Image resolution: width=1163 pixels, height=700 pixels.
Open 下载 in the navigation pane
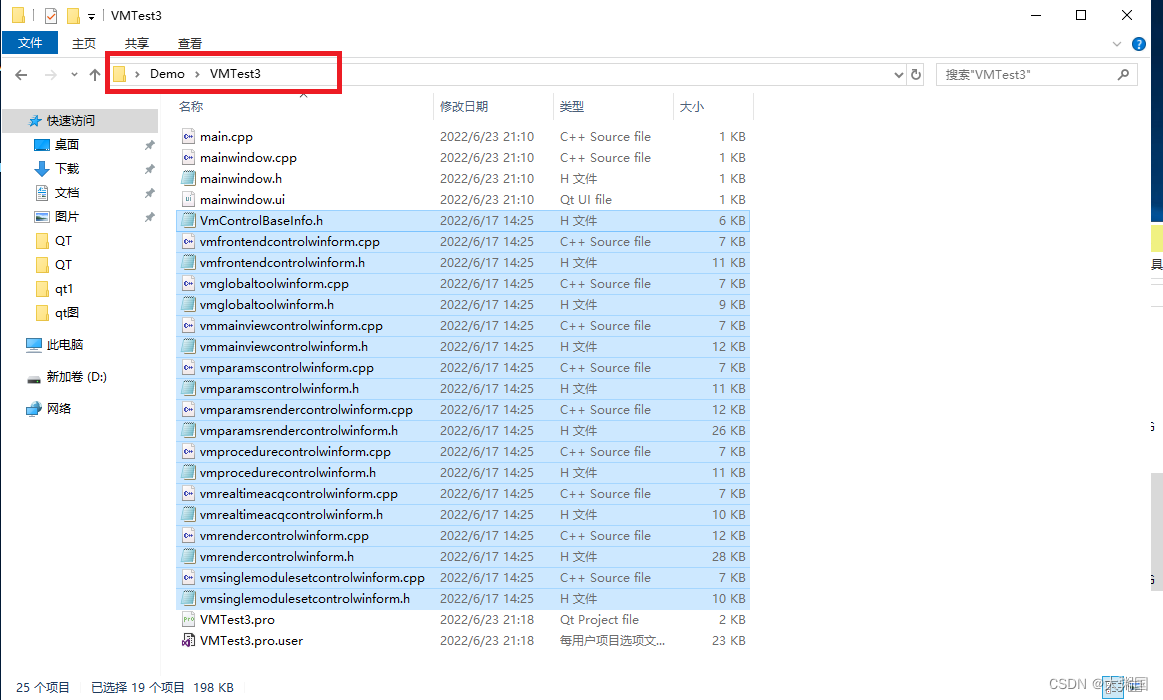(x=67, y=168)
